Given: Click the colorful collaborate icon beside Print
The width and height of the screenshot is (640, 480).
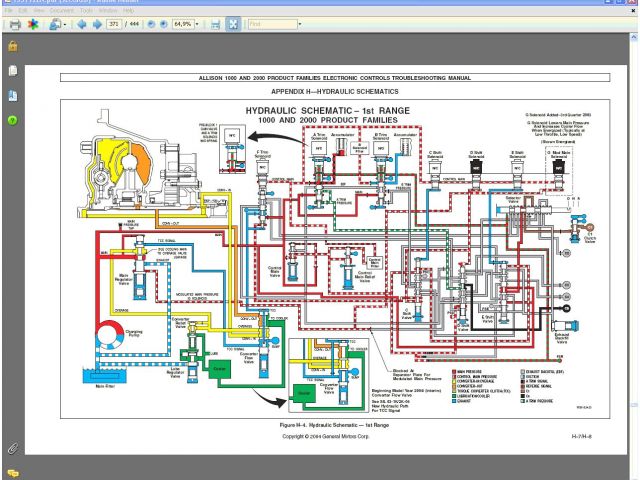Looking at the screenshot, I should 35,23.
